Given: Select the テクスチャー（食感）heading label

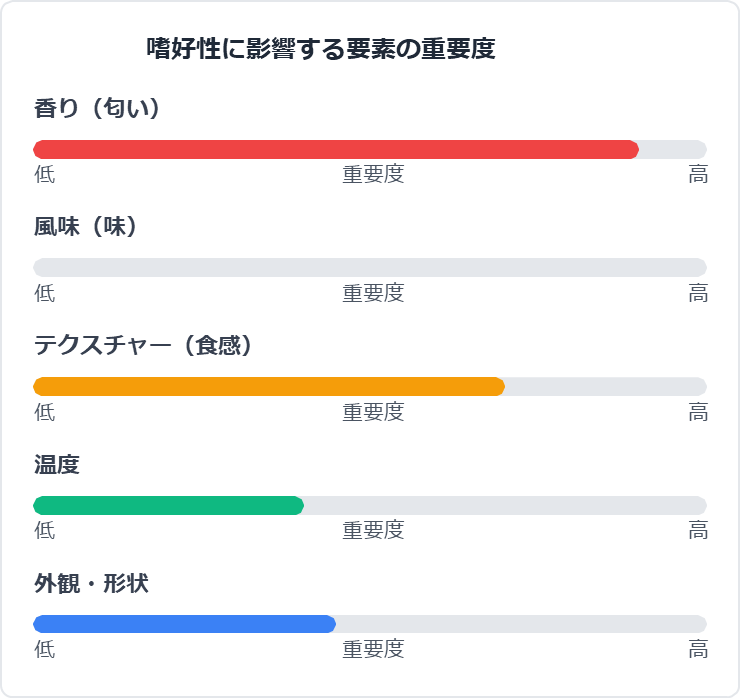Looking at the screenshot, I should (143, 346).
